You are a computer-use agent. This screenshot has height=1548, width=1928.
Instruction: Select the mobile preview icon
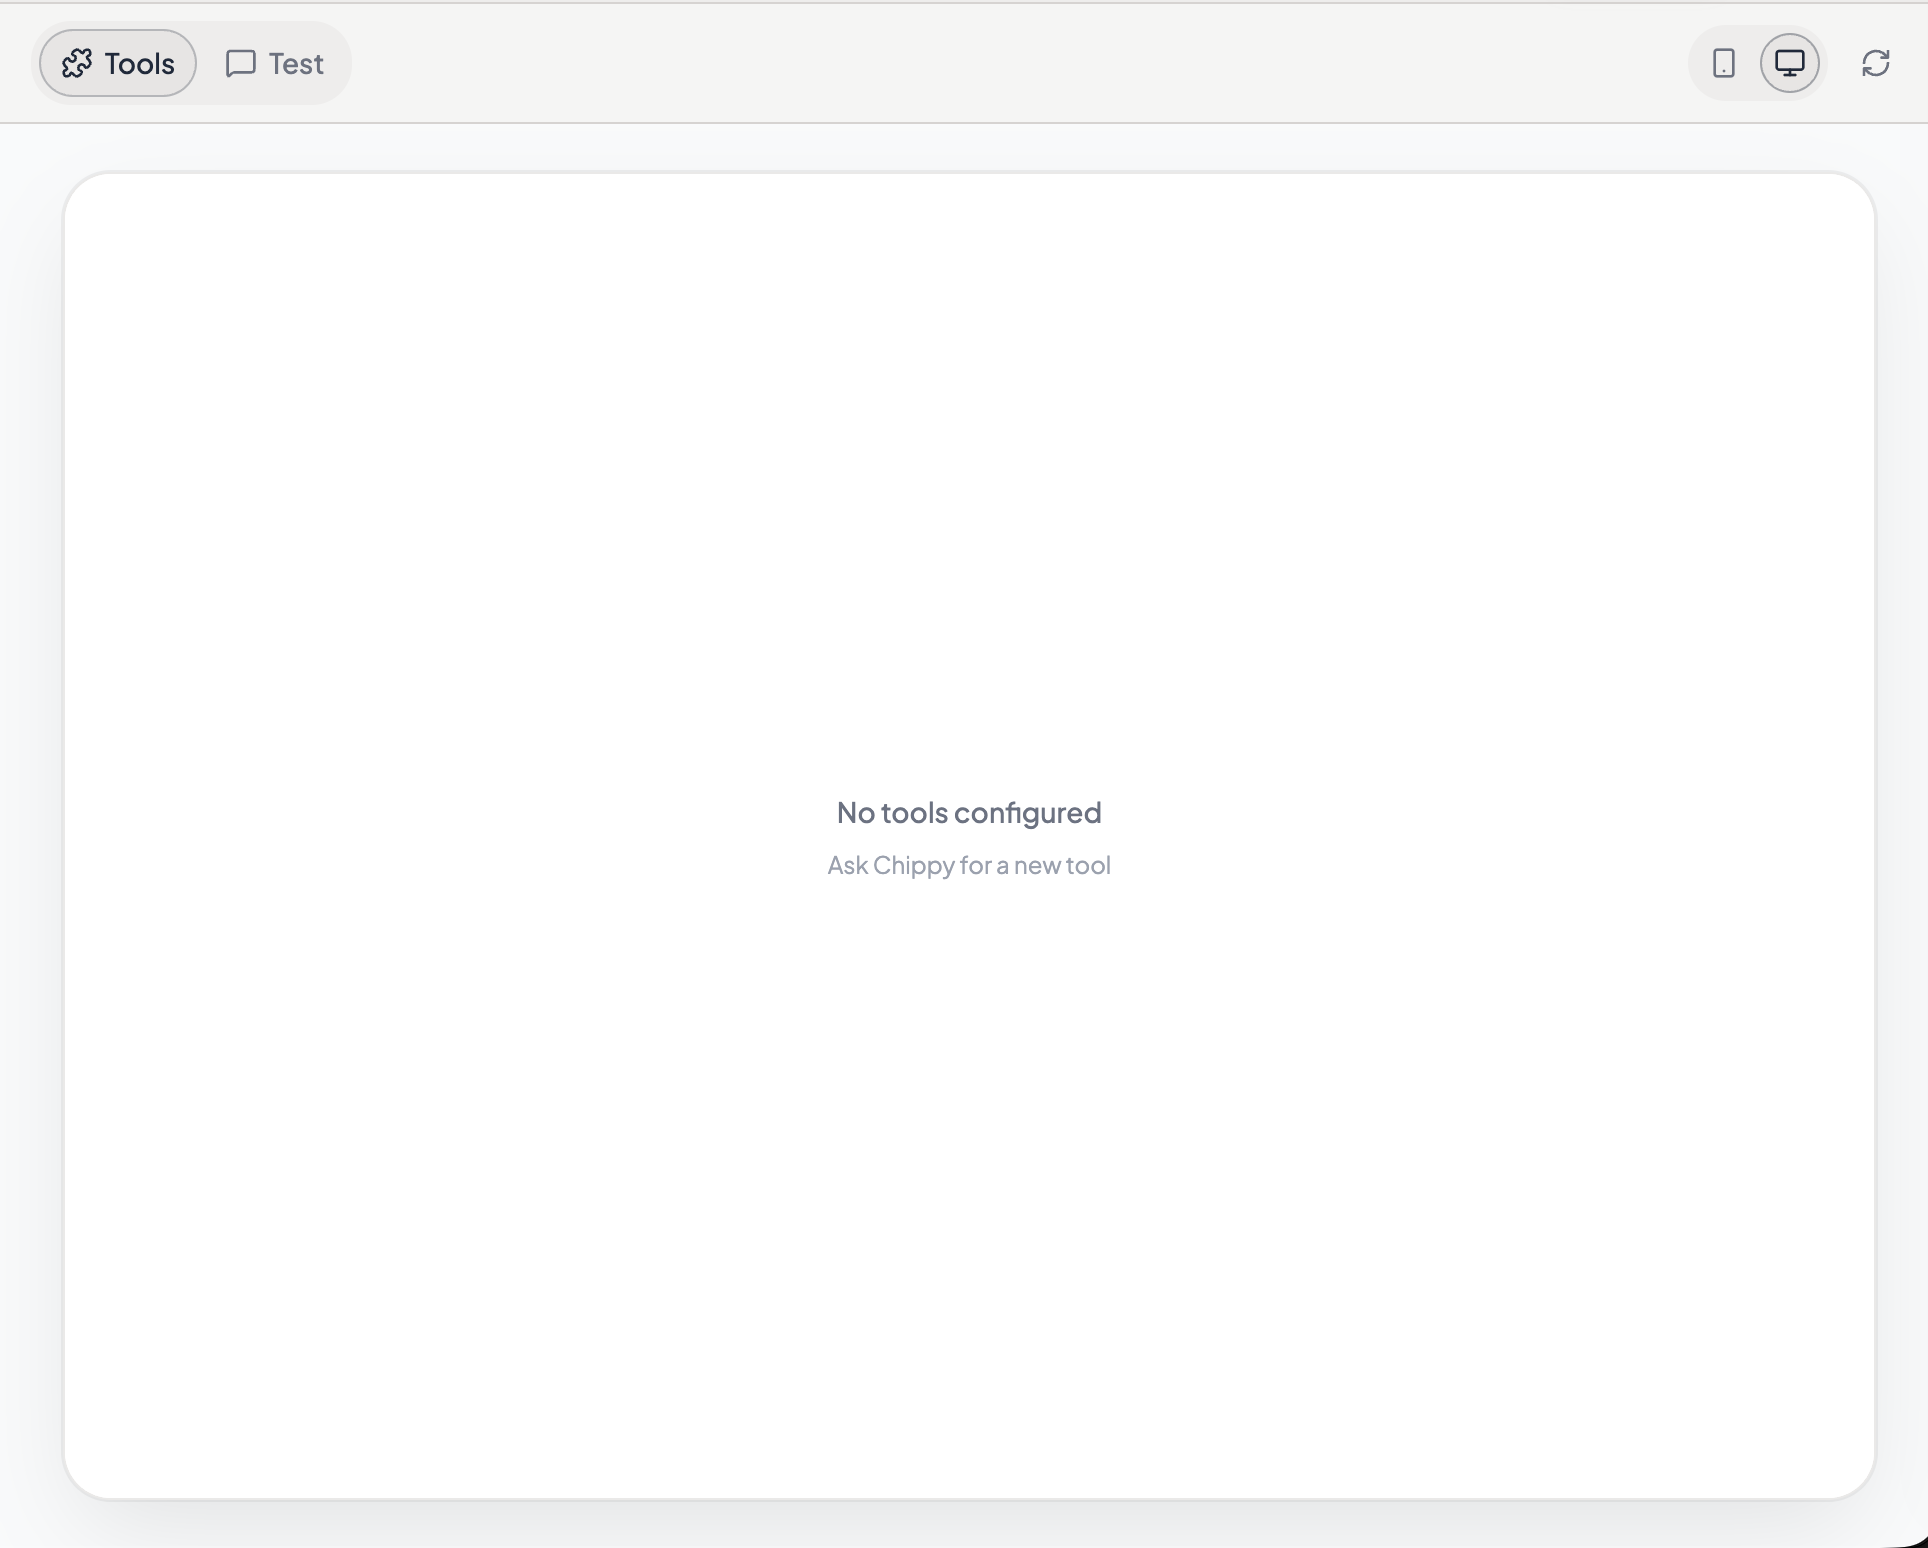click(x=1724, y=63)
